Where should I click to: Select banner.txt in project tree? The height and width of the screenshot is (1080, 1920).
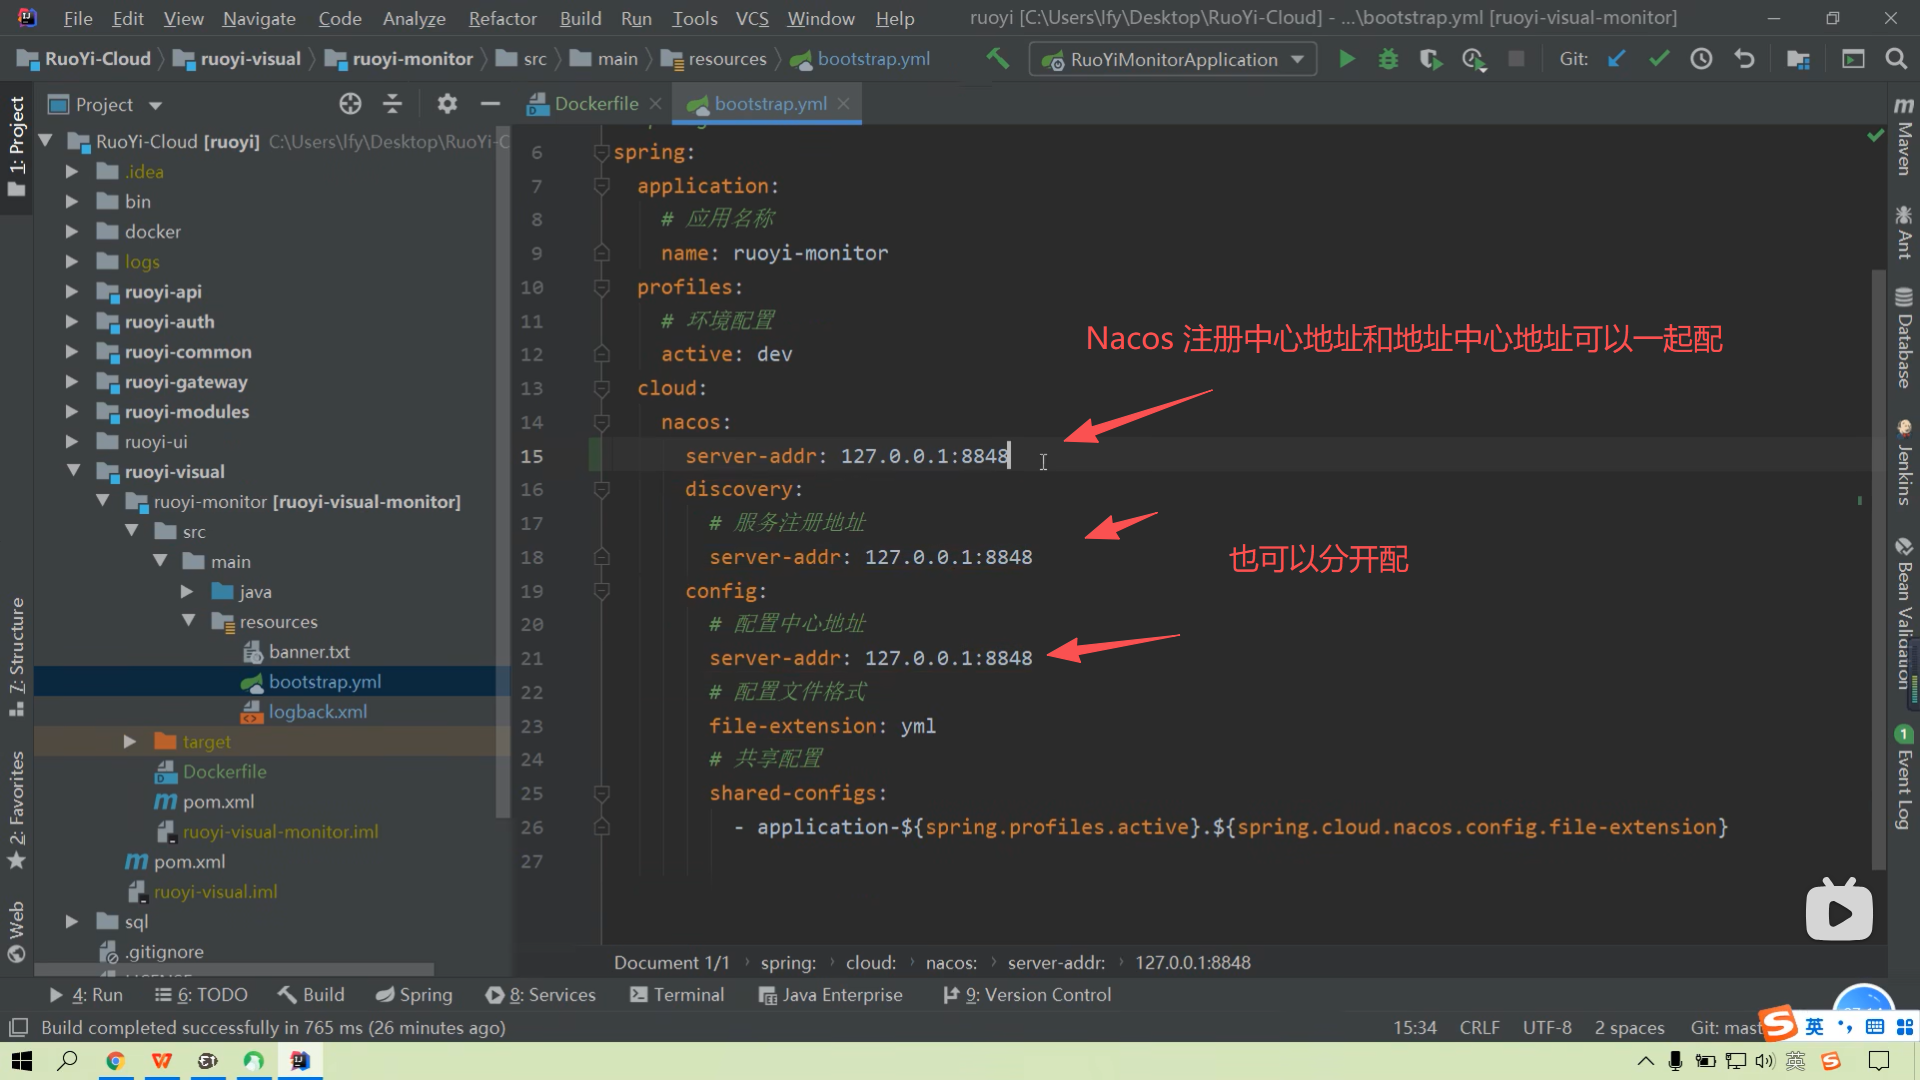click(x=309, y=651)
